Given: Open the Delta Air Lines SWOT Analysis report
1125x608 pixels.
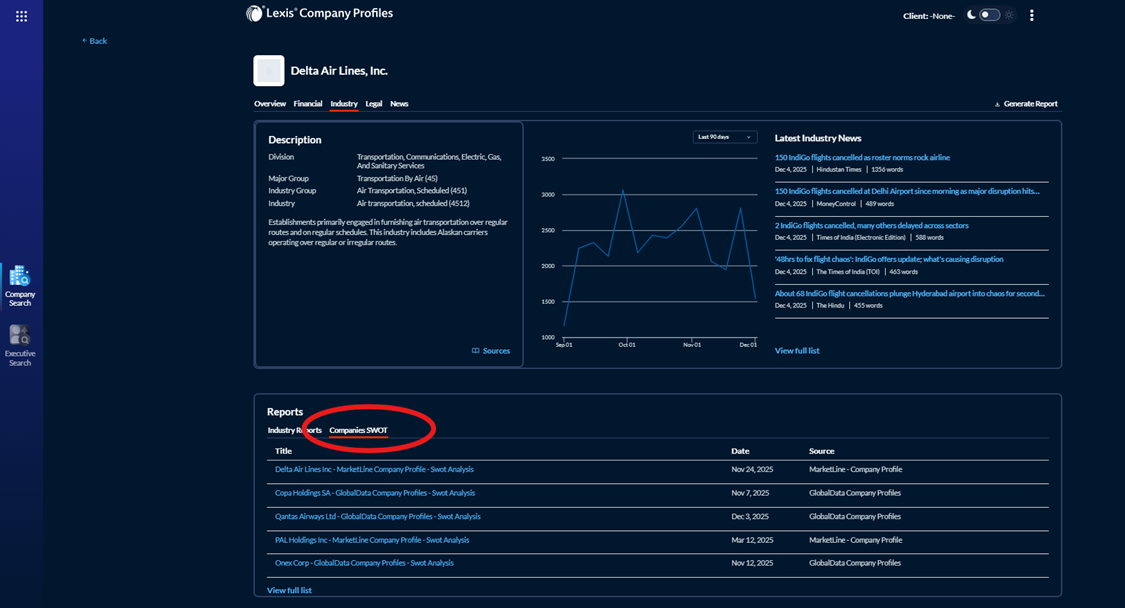Looking at the screenshot, I should point(374,469).
